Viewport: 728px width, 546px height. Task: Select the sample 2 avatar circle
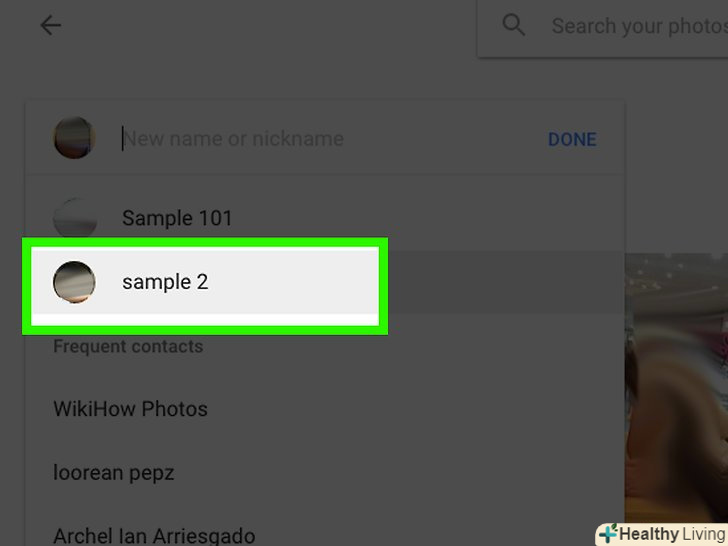pyautogui.click(x=74, y=282)
